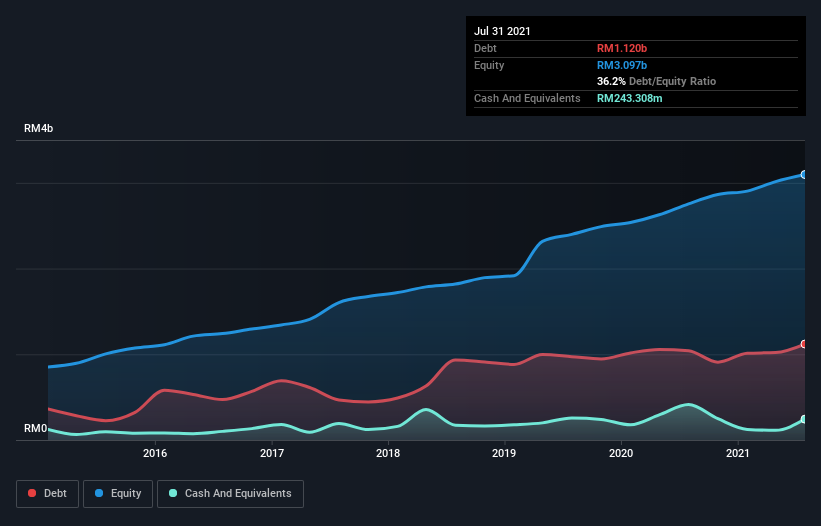This screenshot has width=821, height=526.
Task: Click the 2017 x-axis label
Action: point(272,453)
